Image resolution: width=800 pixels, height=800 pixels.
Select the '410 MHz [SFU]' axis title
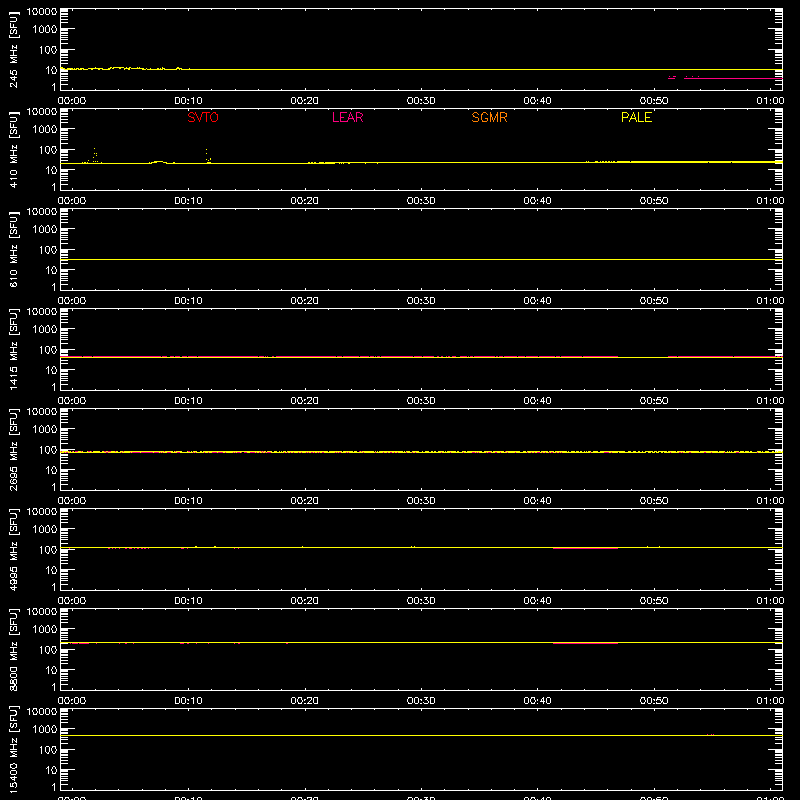[x=13, y=149]
